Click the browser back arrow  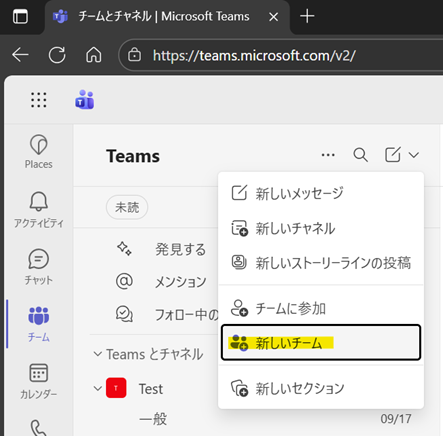(x=20, y=55)
